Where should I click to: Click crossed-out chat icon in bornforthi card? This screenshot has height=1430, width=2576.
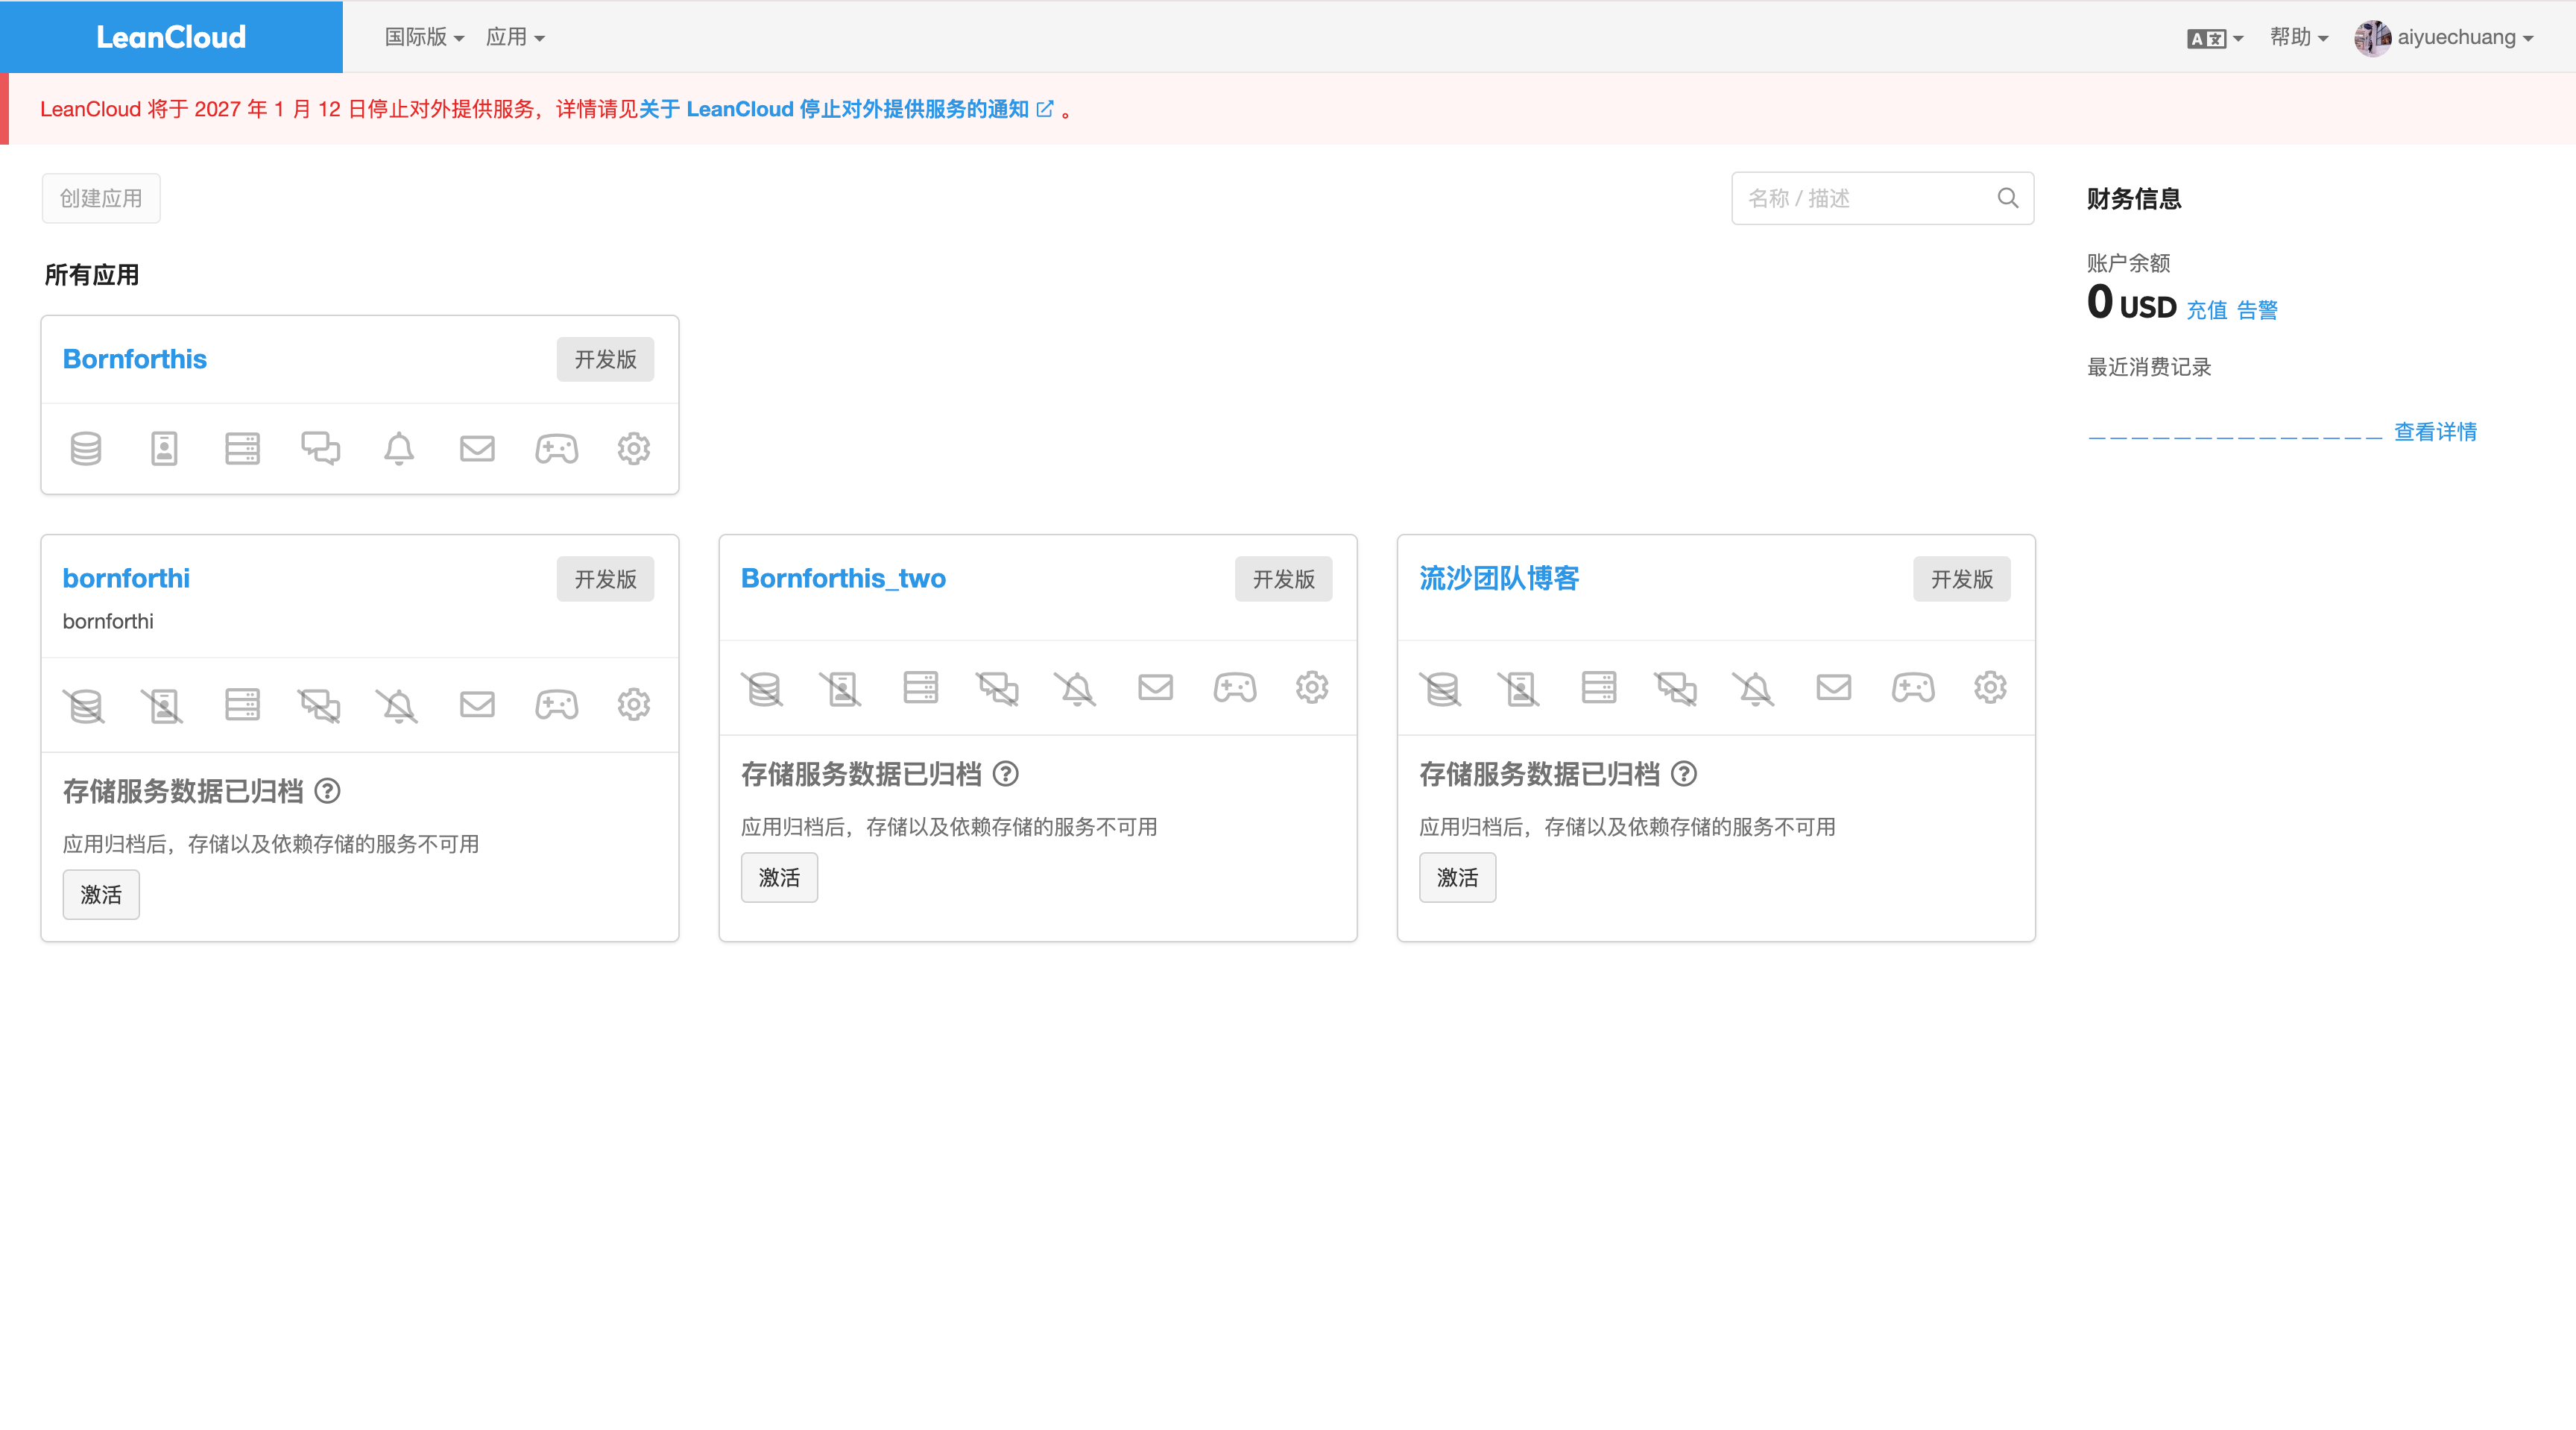click(319, 705)
